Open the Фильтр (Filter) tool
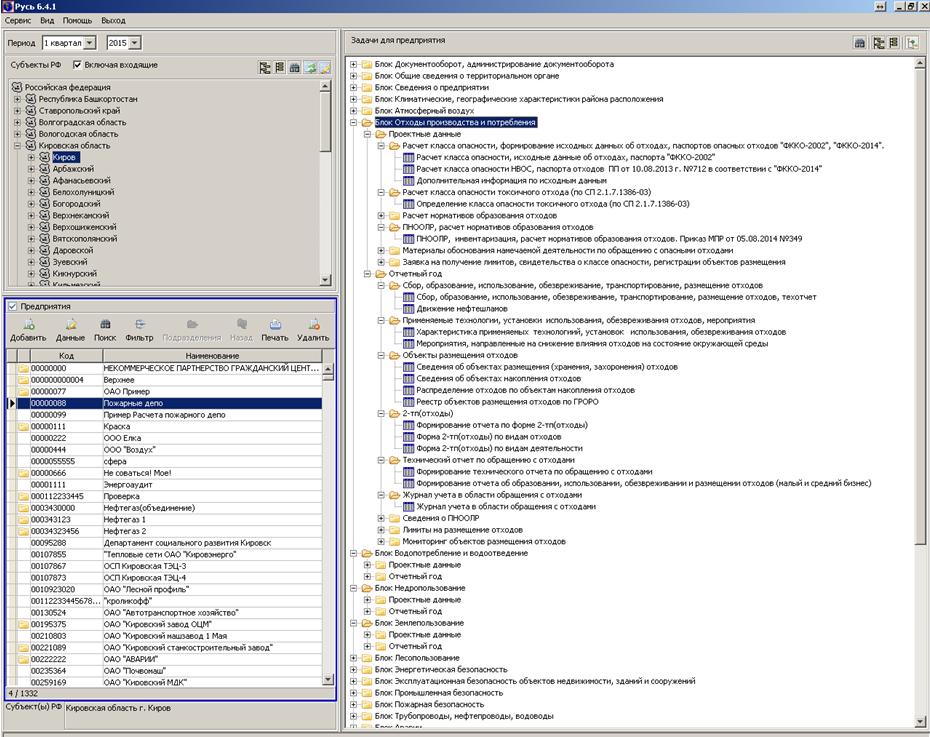The width and height of the screenshot is (930, 737). [139, 325]
